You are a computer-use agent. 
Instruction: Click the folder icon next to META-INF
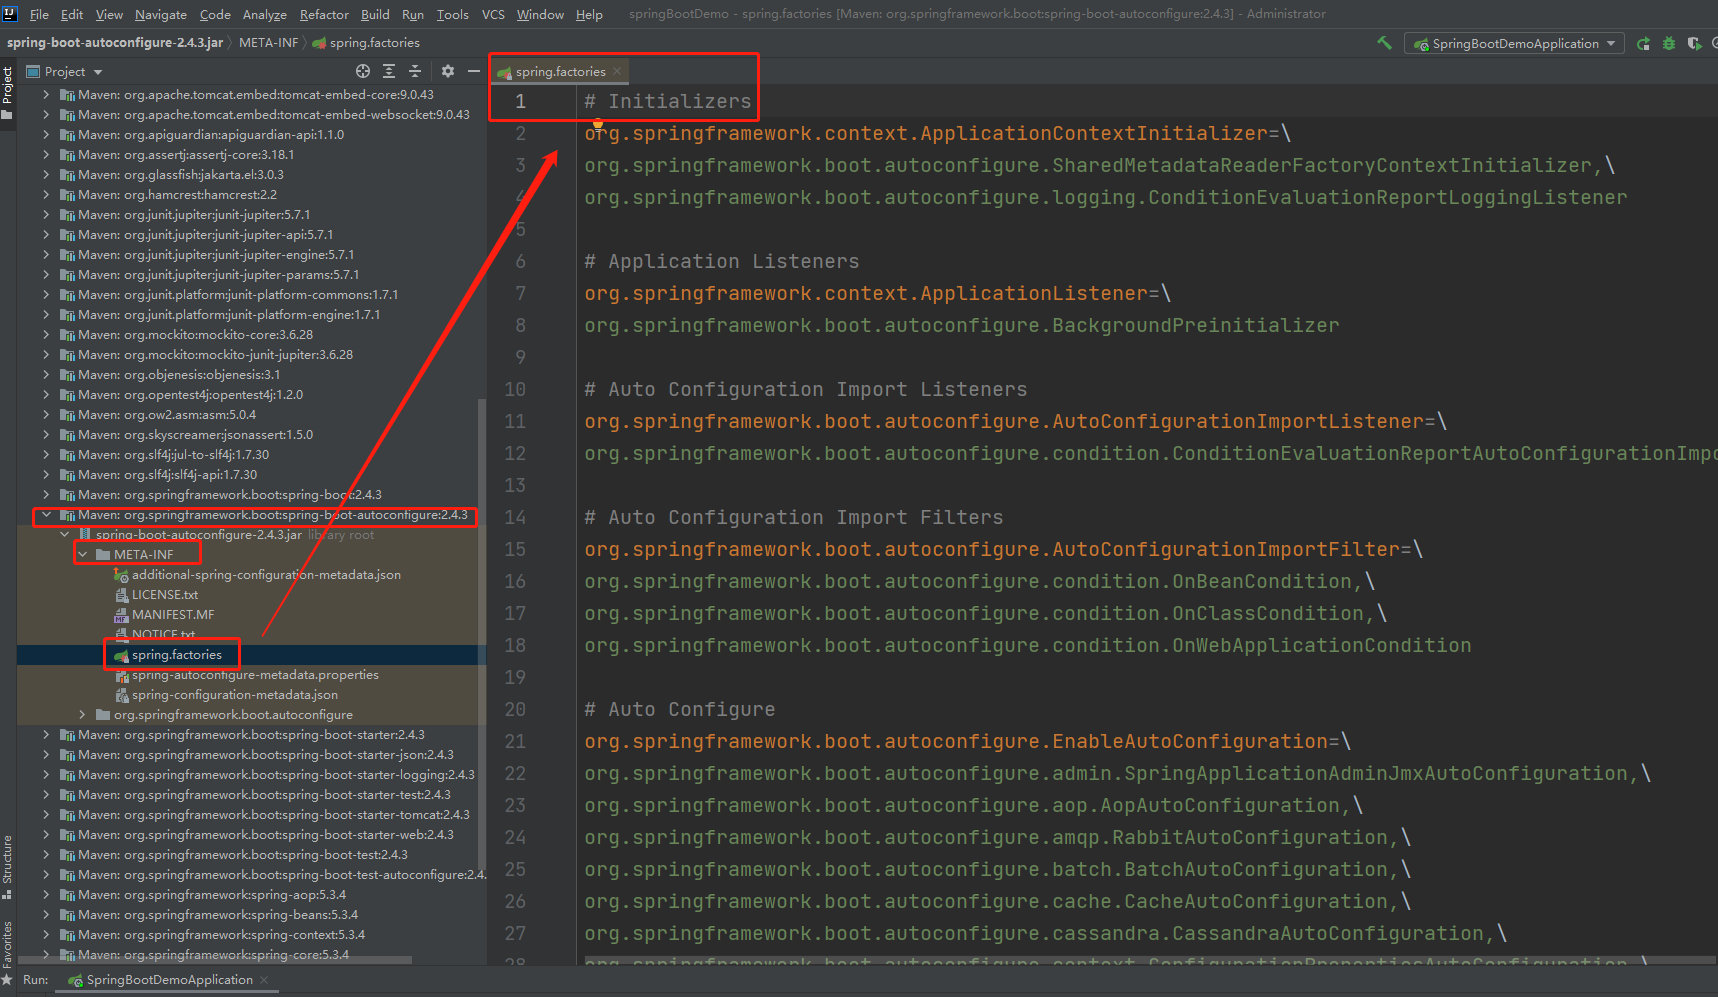pos(103,555)
